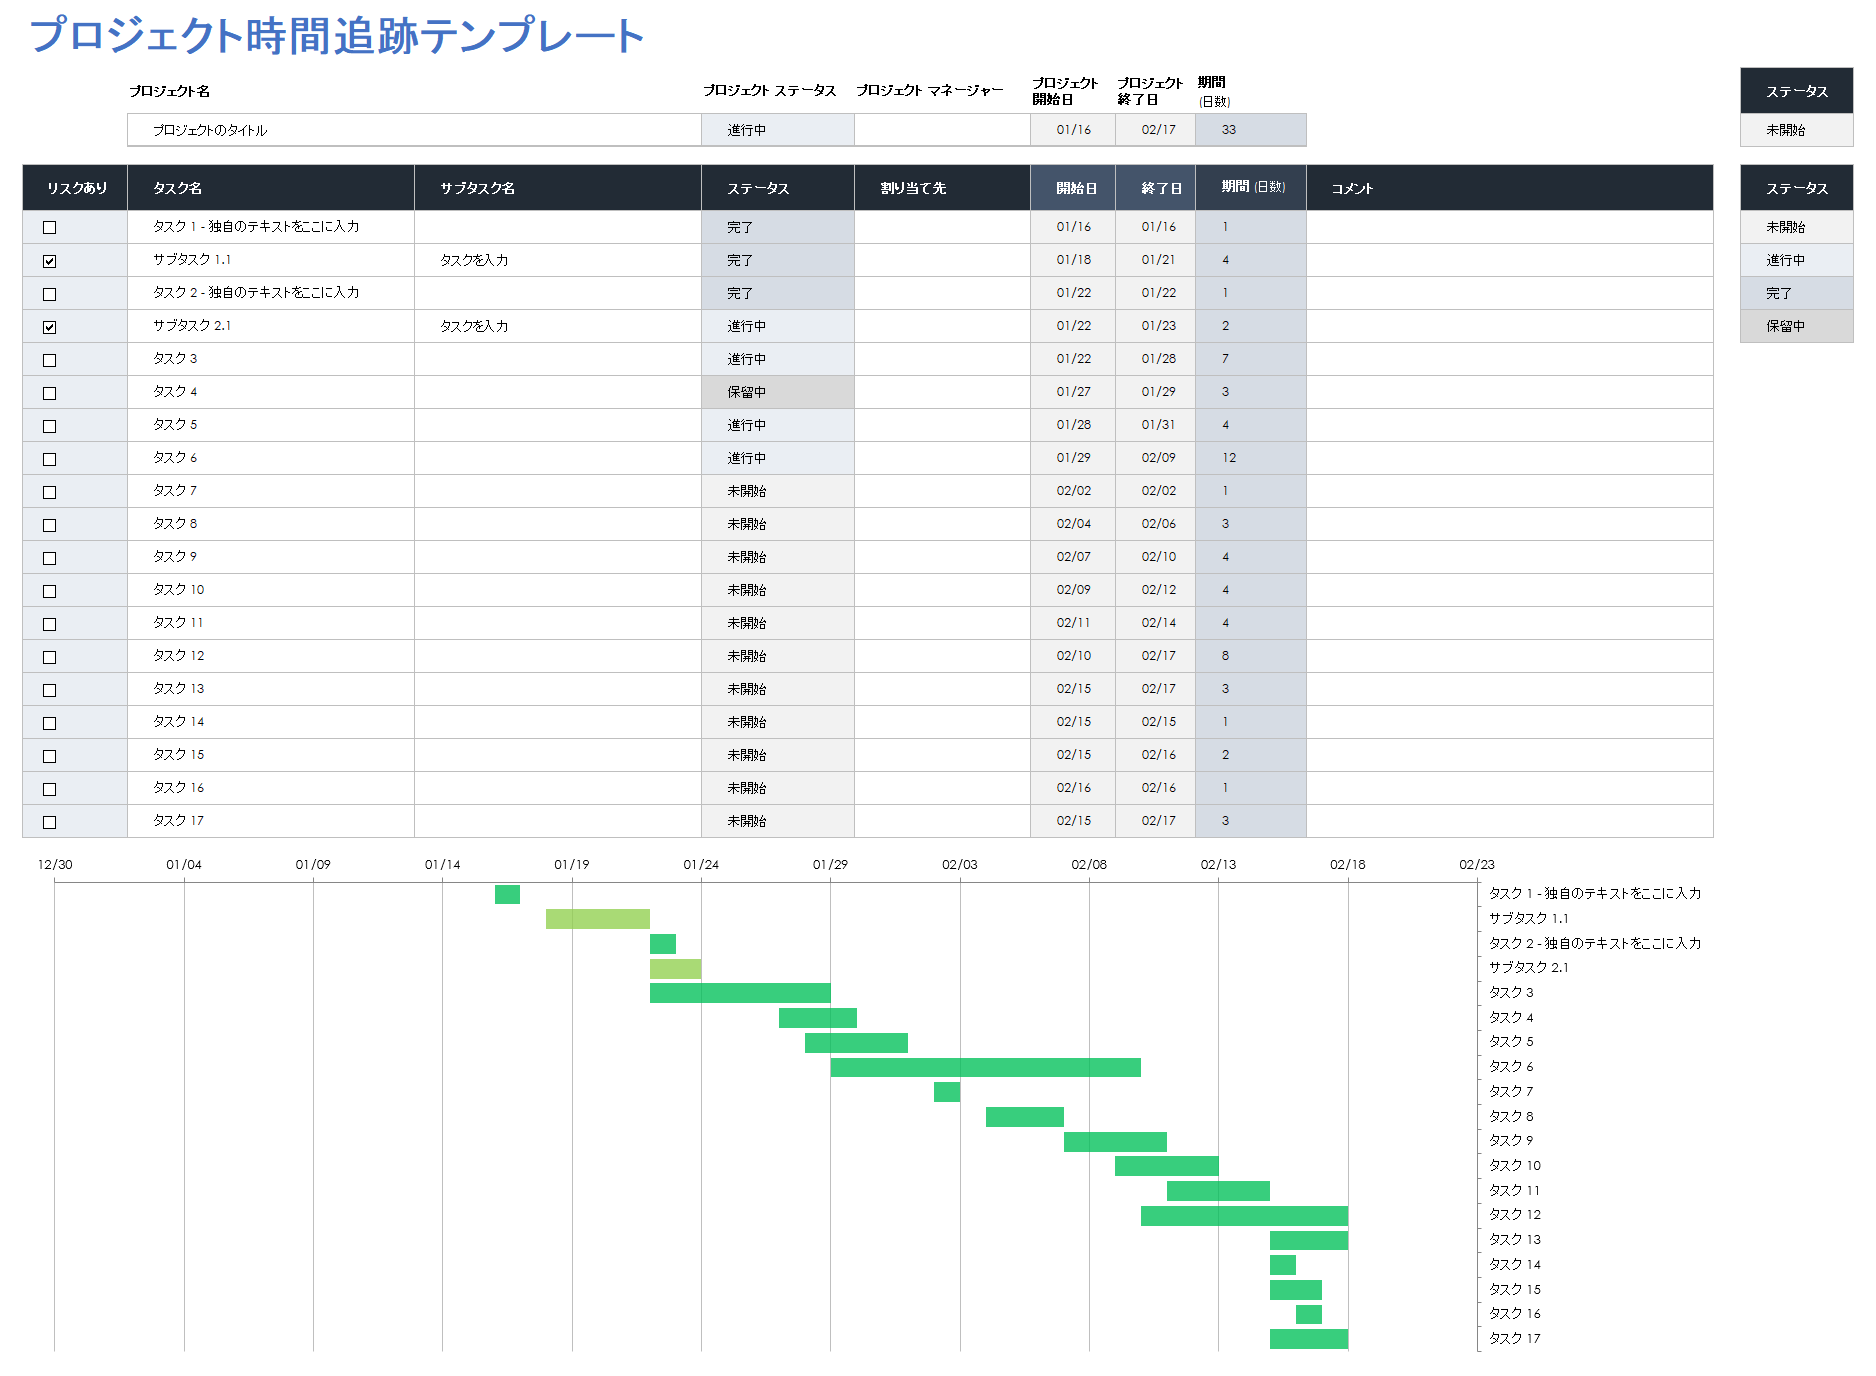Screen dimensions: 1876x1376
Task: Uncheck the risk checkbox for サブタスク 1.1
Action: (x=49, y=261)
